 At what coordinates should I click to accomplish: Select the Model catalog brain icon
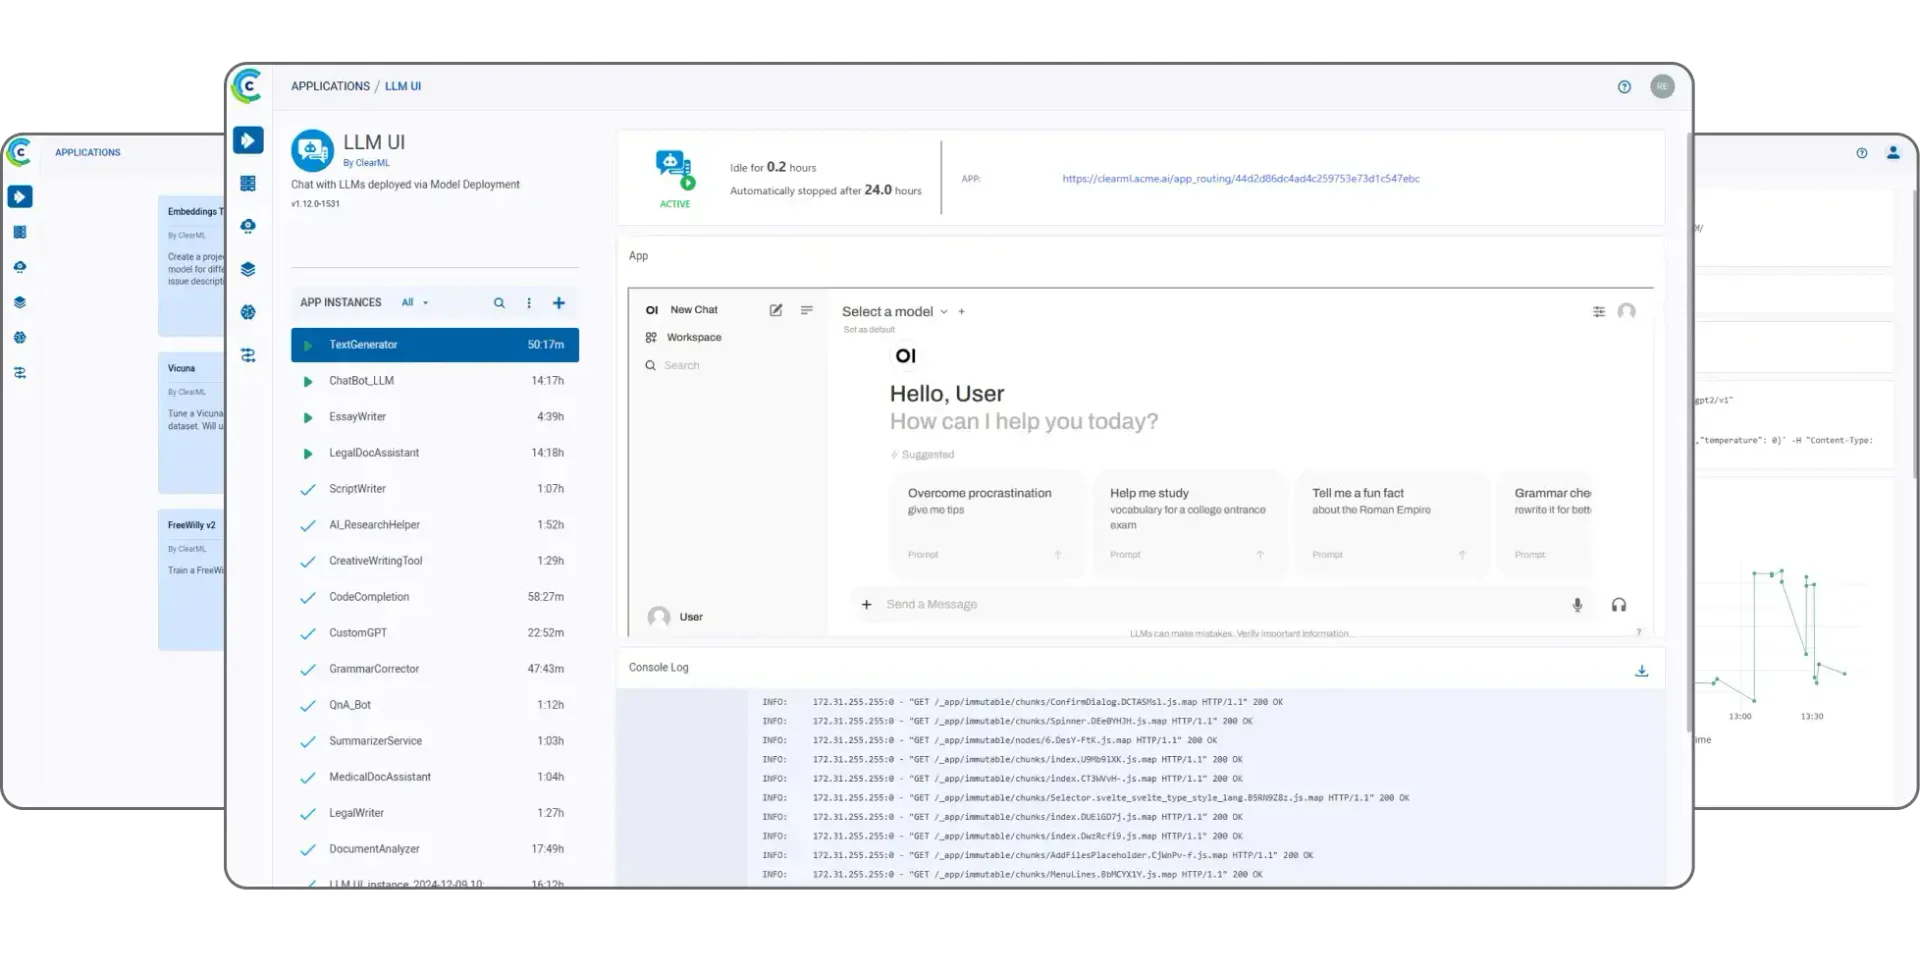(248, 312)
